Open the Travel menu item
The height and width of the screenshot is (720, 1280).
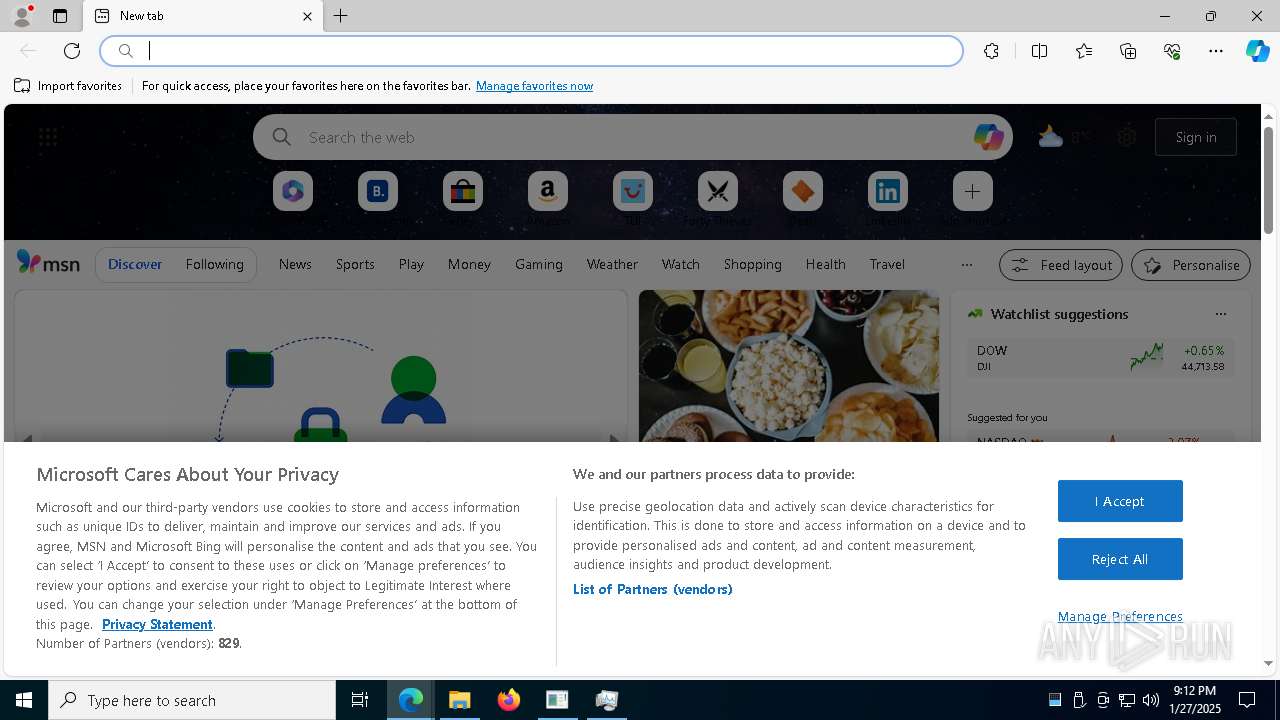pyautogui.click(x=887, y=264)
